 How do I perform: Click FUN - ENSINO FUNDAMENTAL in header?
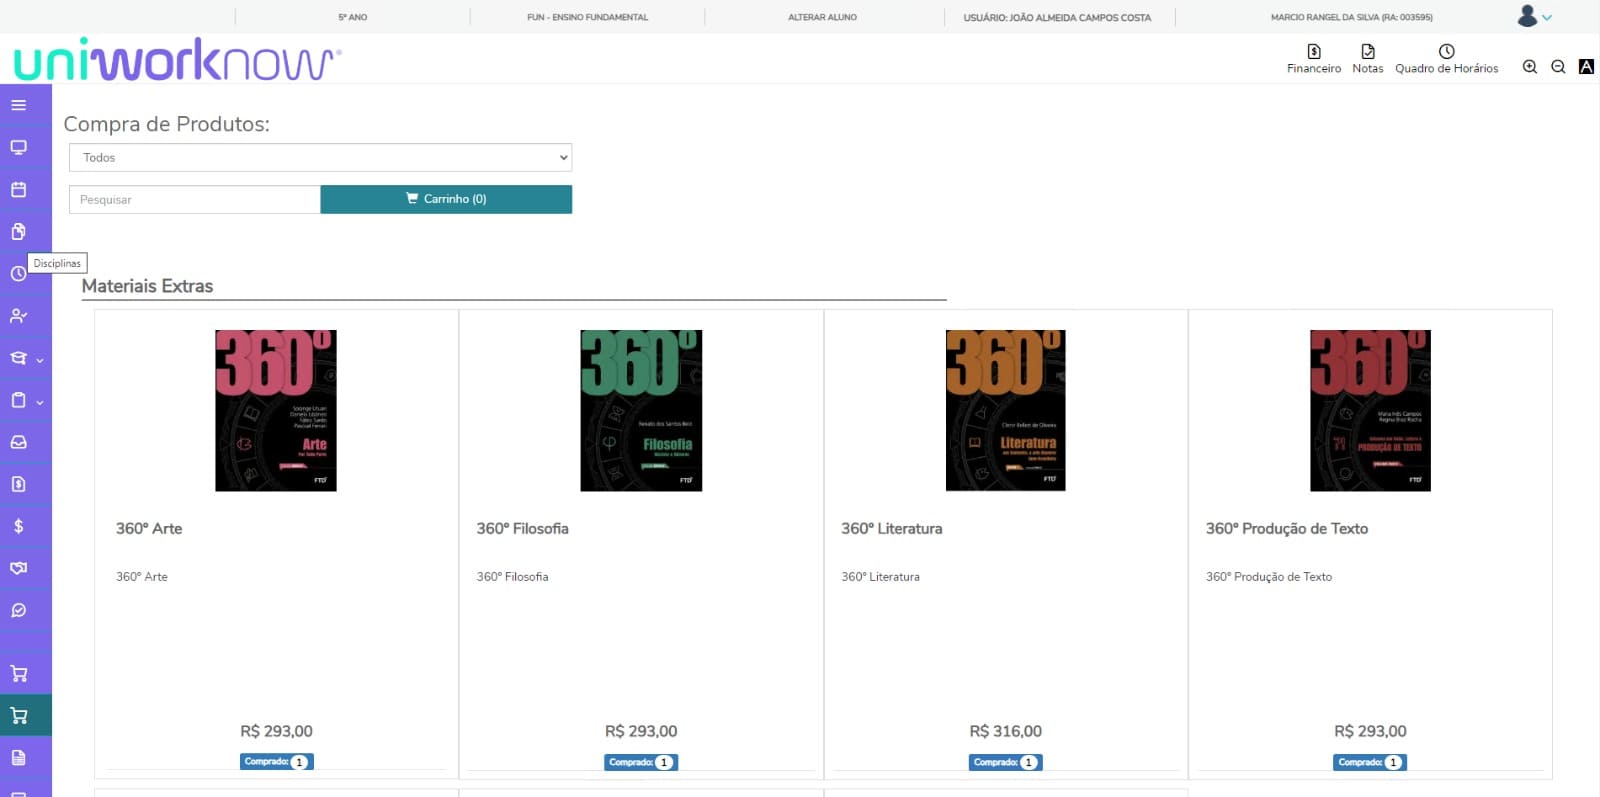[x=587, y=17]
